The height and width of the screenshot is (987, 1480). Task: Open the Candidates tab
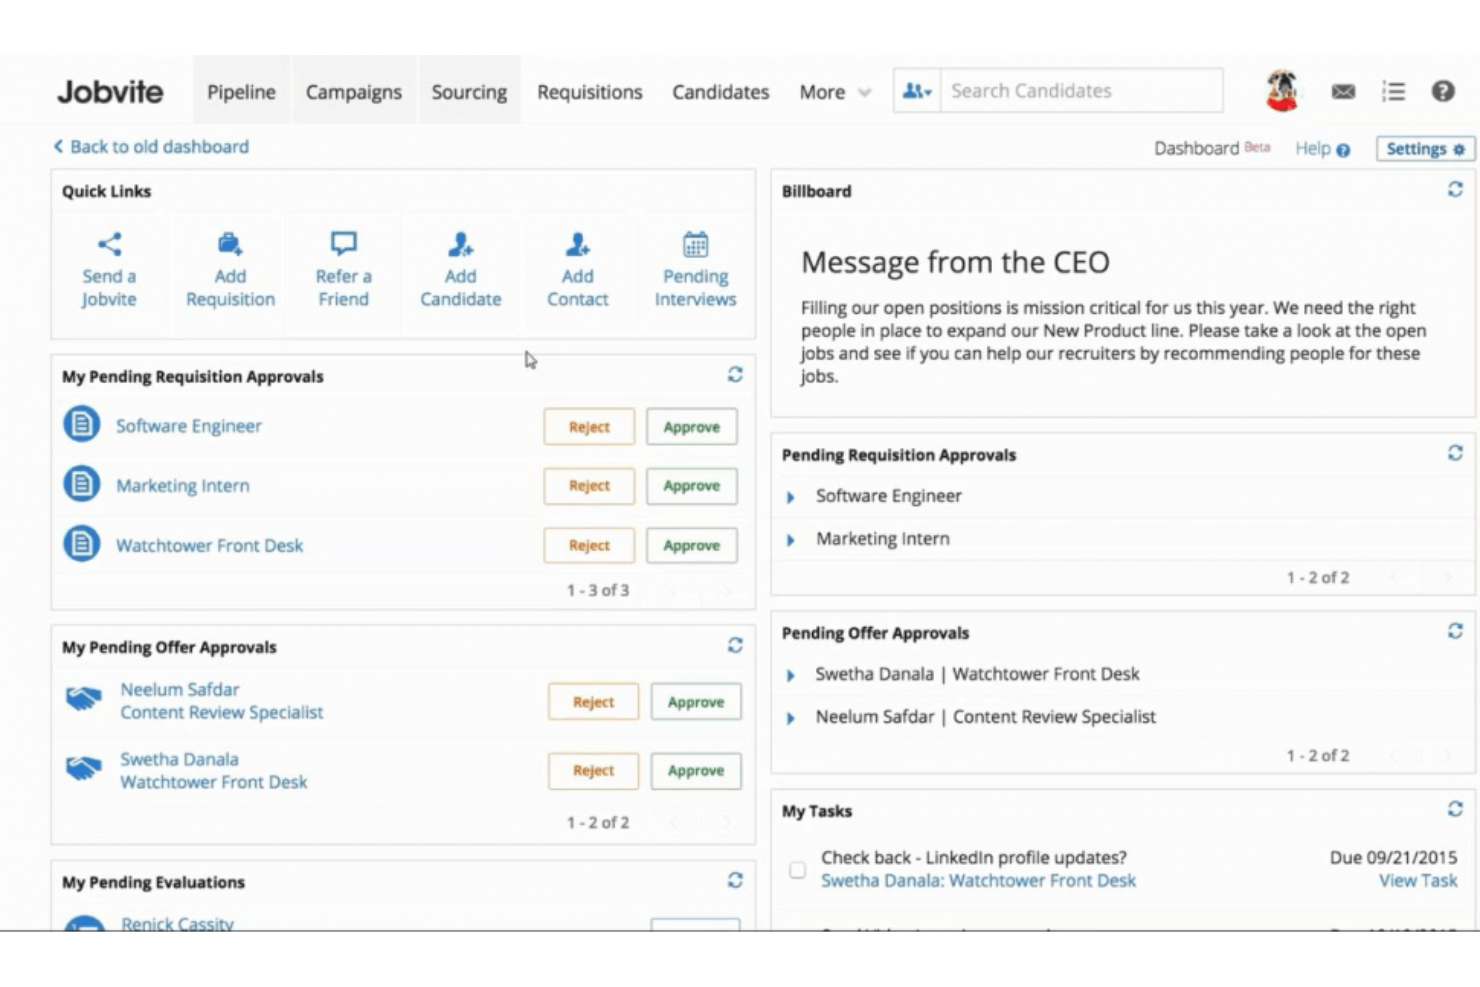click(x=721, y=92)
